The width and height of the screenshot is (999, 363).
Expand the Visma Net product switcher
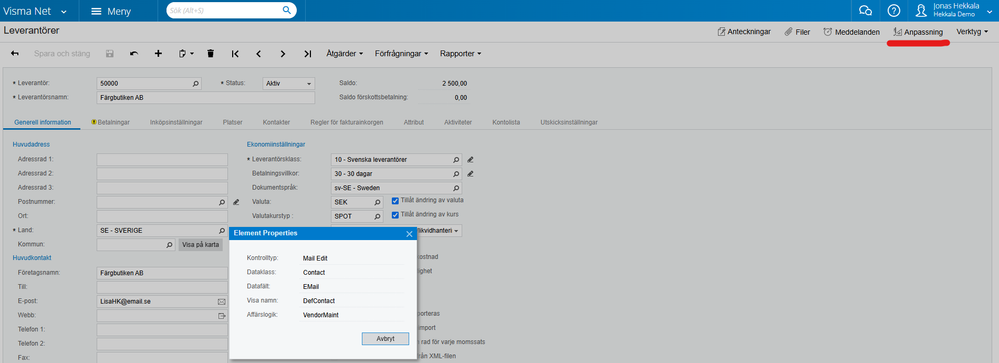point(36,11)
